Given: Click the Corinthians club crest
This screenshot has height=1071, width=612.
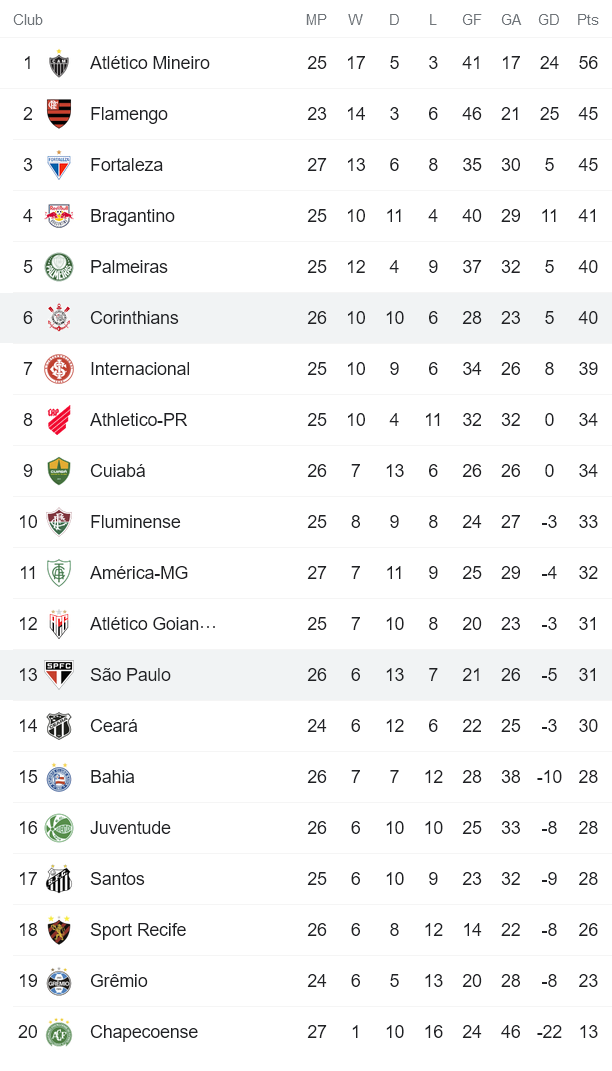Looking at the screenshot, I should [59, 318].
